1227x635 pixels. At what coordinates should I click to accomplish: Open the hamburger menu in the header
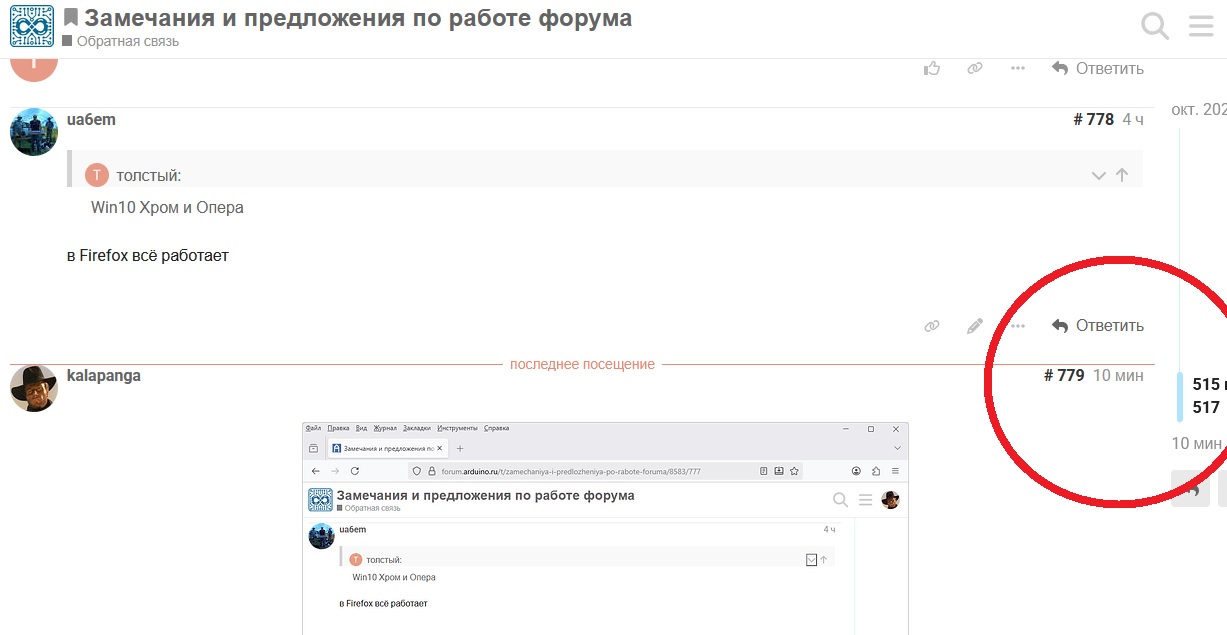pyautogui.click(x=1200, y=26)
